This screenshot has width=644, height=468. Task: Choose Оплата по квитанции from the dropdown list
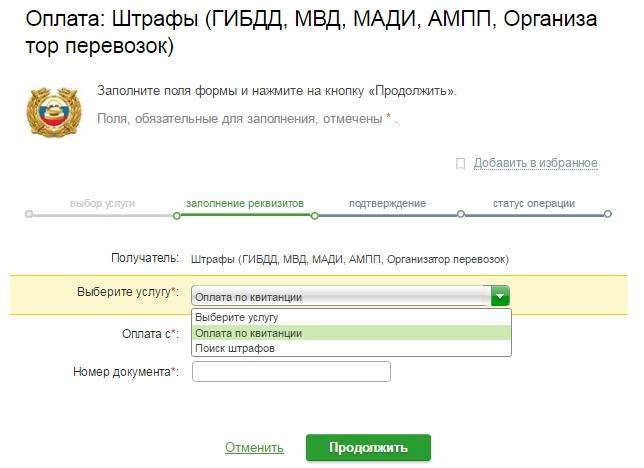351,333
